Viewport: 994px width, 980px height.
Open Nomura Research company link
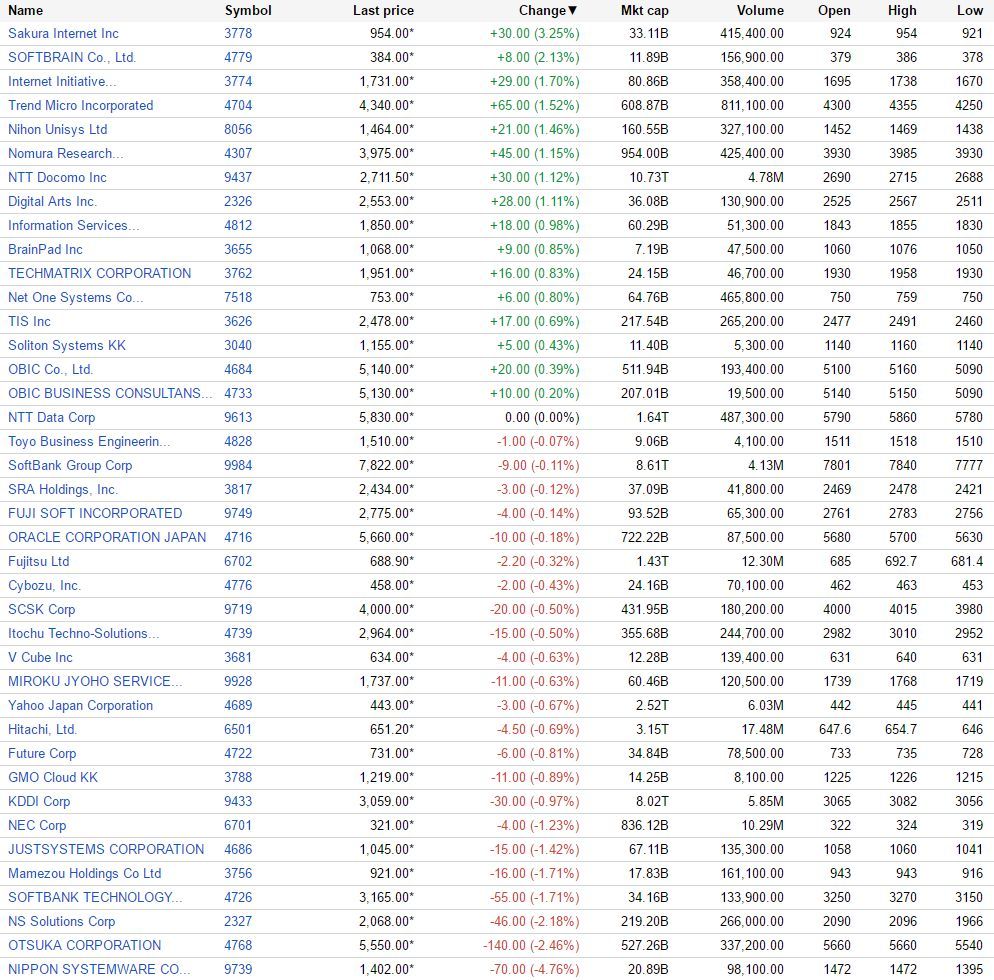coord(66,154)
